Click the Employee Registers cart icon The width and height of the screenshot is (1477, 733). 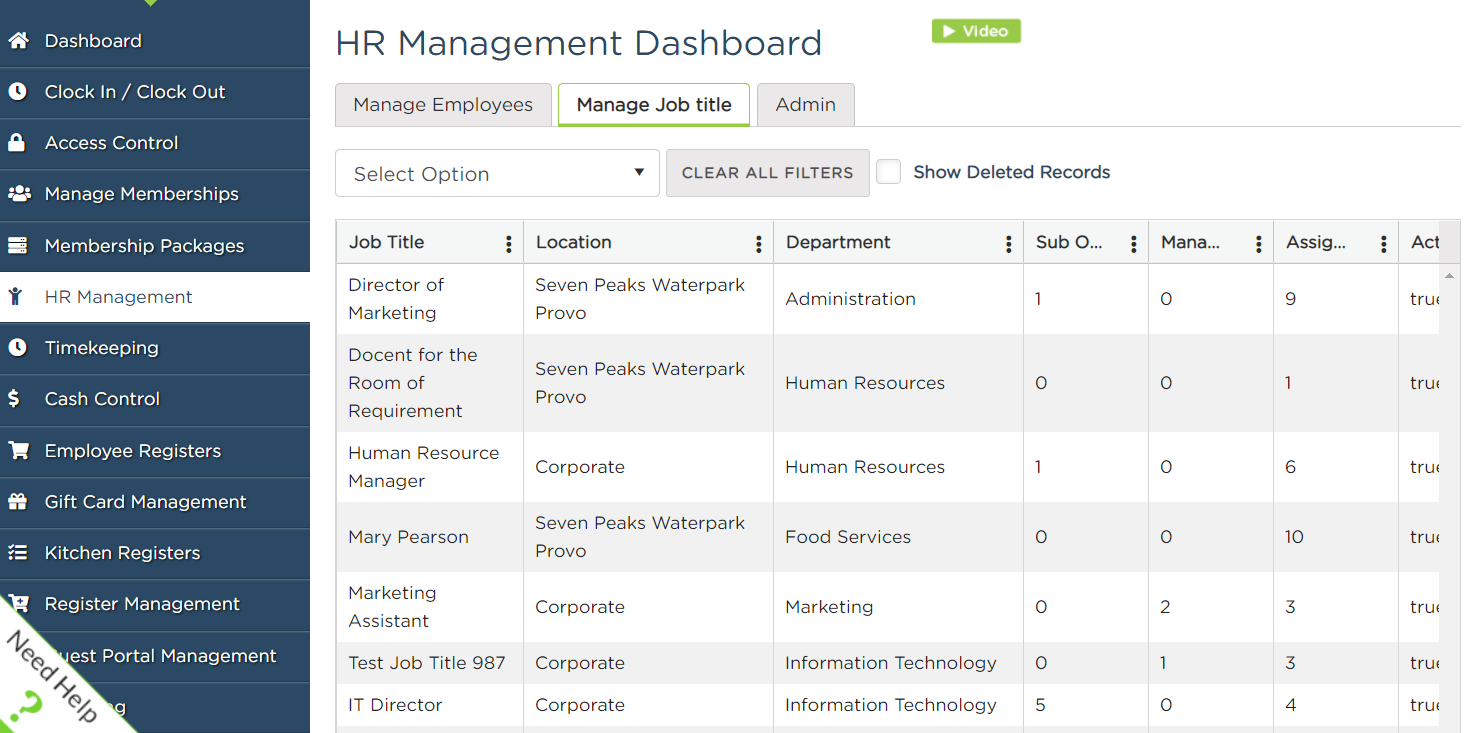[x=18, y=451]
